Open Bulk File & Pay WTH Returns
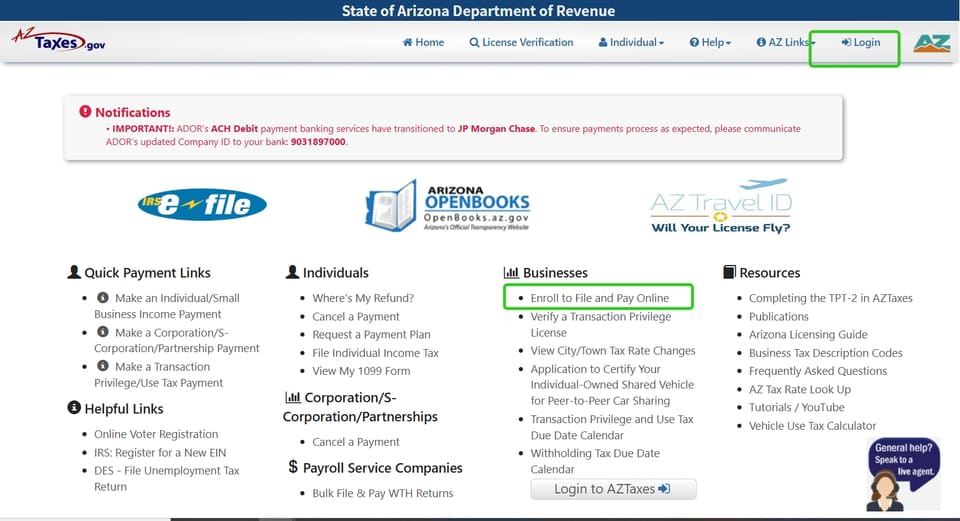The height and width of the screenshot is (521, 960). point(383,493)
